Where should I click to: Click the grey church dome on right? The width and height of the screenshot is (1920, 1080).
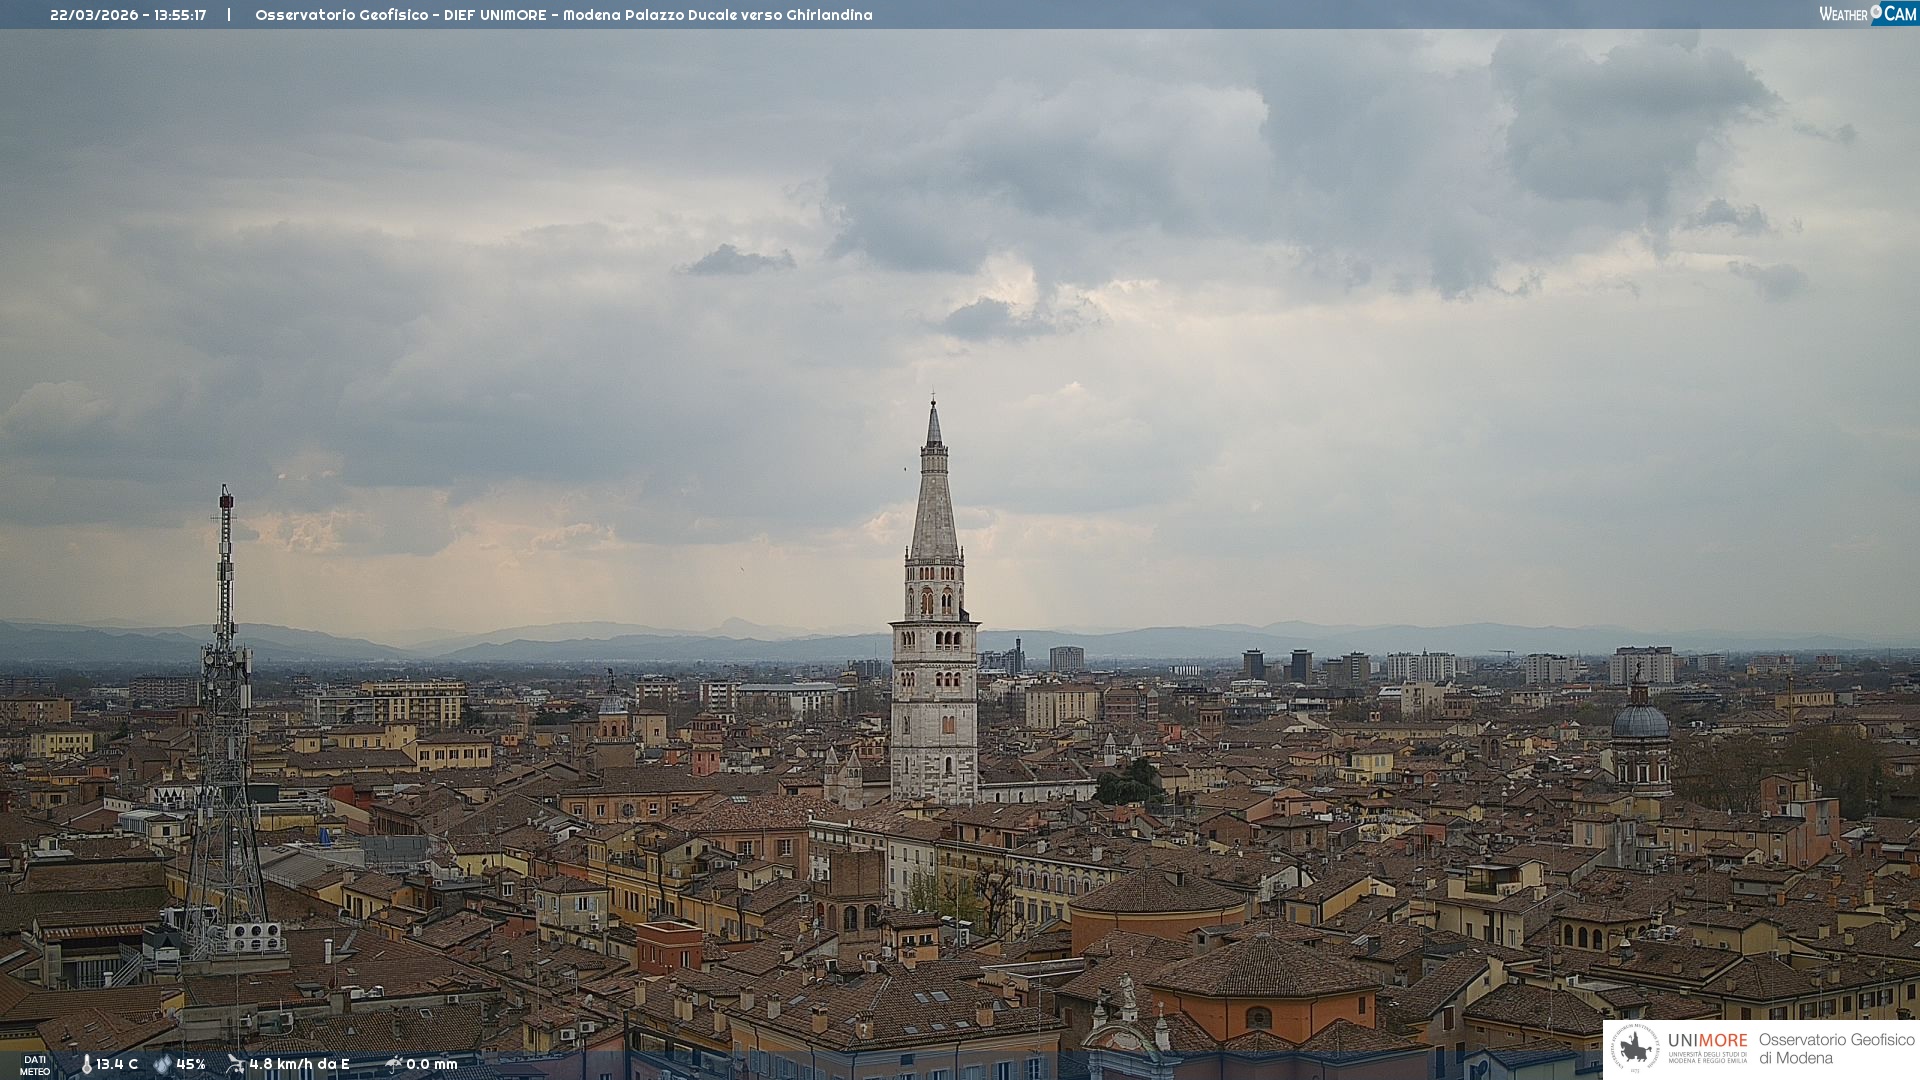(x=1640, y=721)
